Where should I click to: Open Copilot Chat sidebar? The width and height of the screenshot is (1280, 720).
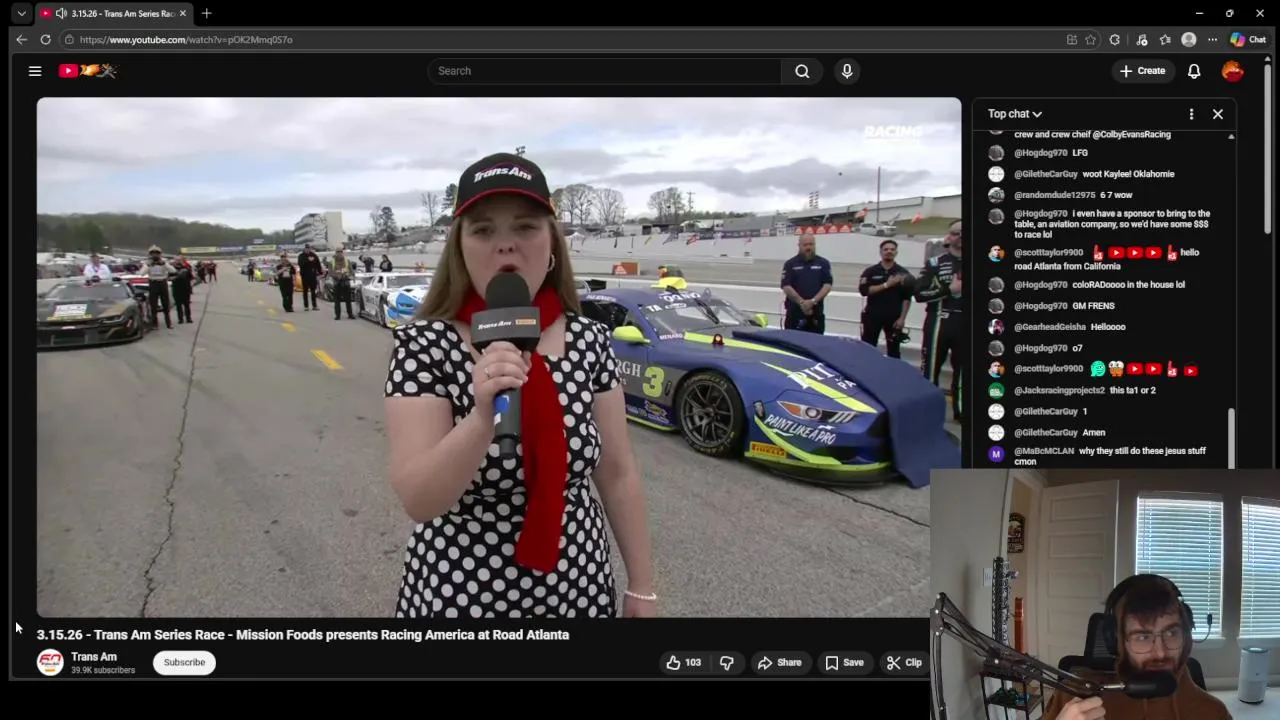click(x=1248, y=40)
